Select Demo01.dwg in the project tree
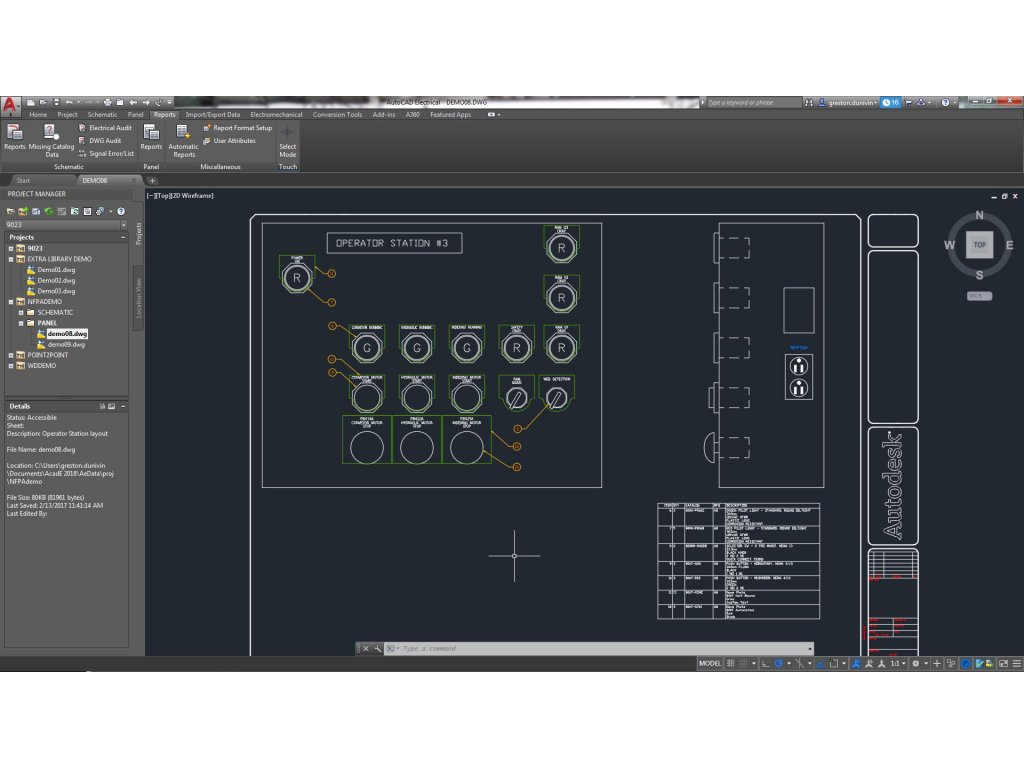 click(56, 270)
